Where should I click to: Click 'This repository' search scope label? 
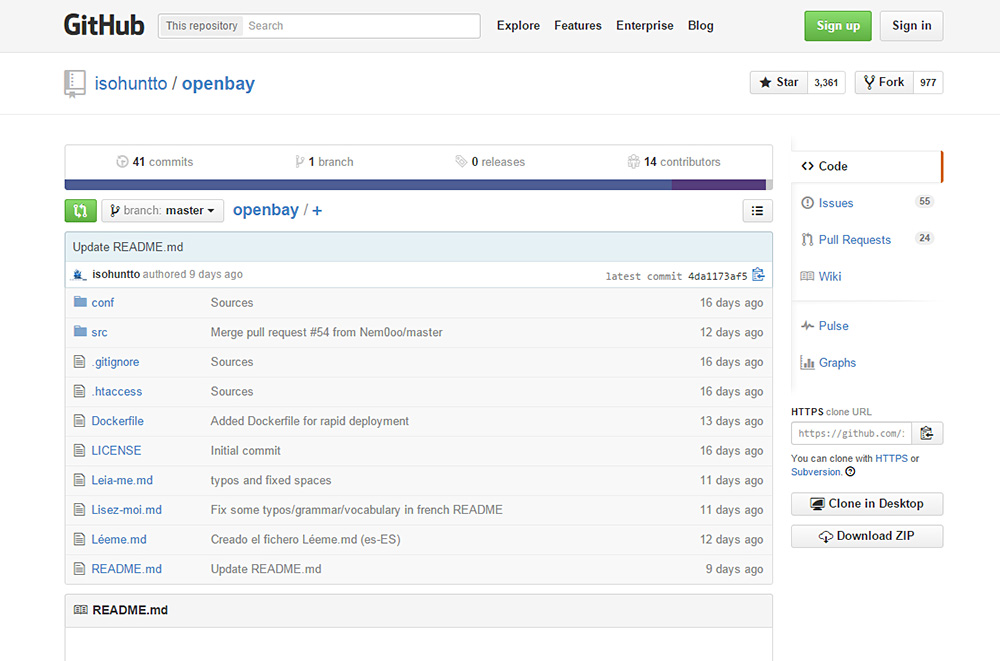pyautogui.click(x=202, y=26)
